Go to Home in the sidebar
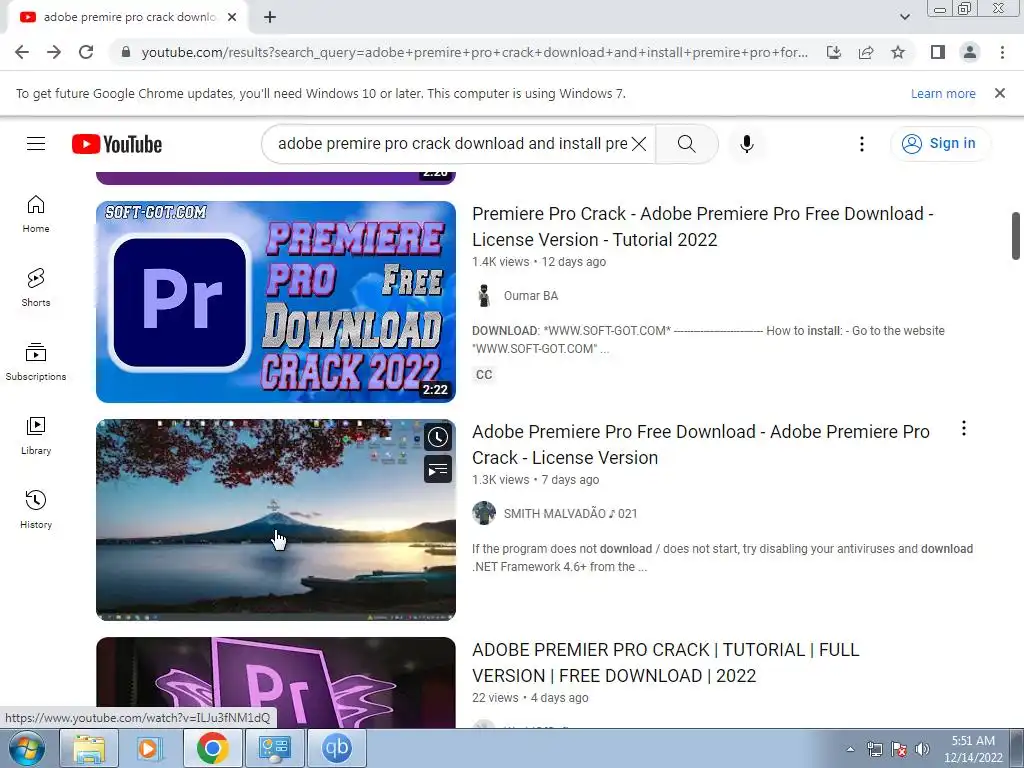 [x=36, y=214]
